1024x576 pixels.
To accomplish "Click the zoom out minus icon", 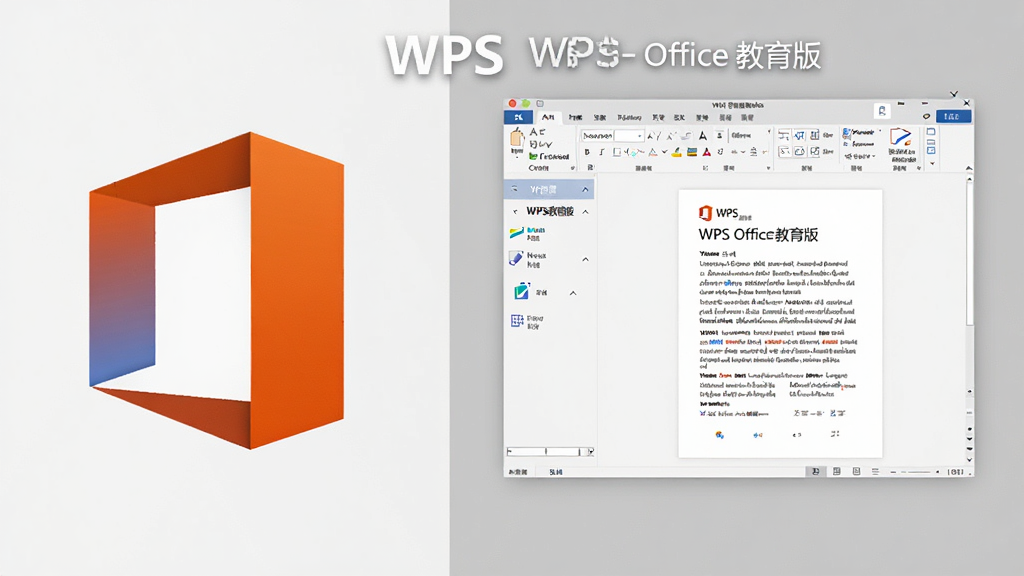I will [x=893, y=472].
